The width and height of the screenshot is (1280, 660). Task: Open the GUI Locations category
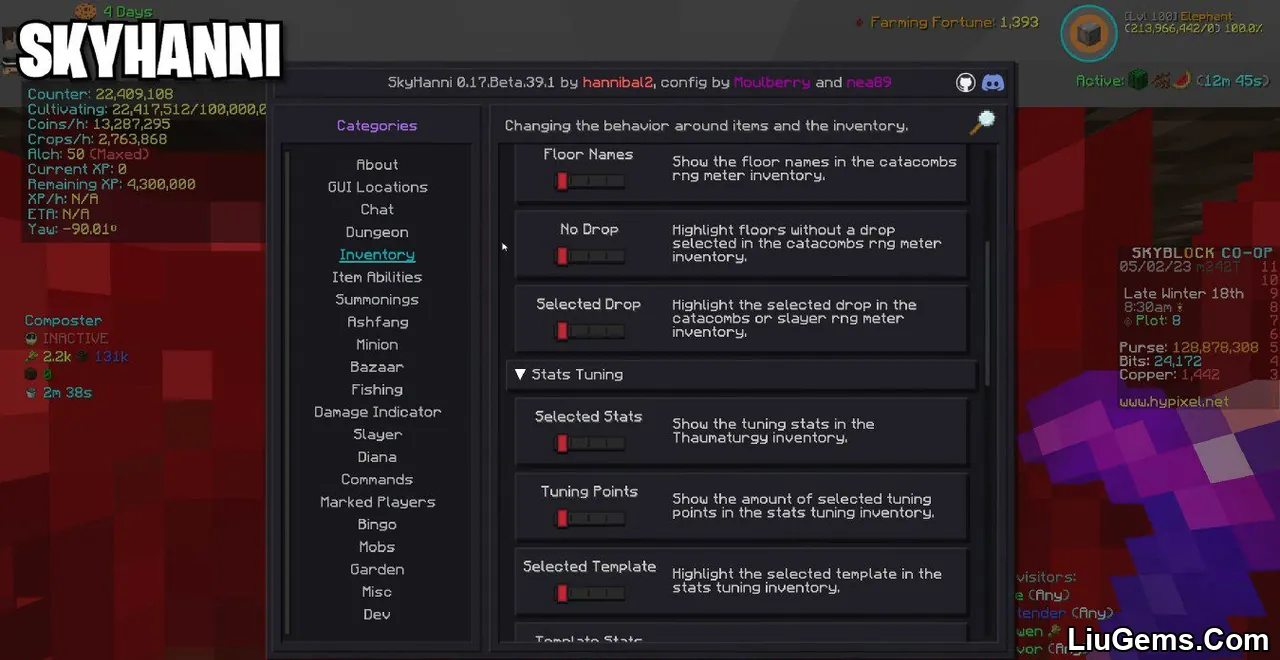pyautogui.click(x=377, y=187)
